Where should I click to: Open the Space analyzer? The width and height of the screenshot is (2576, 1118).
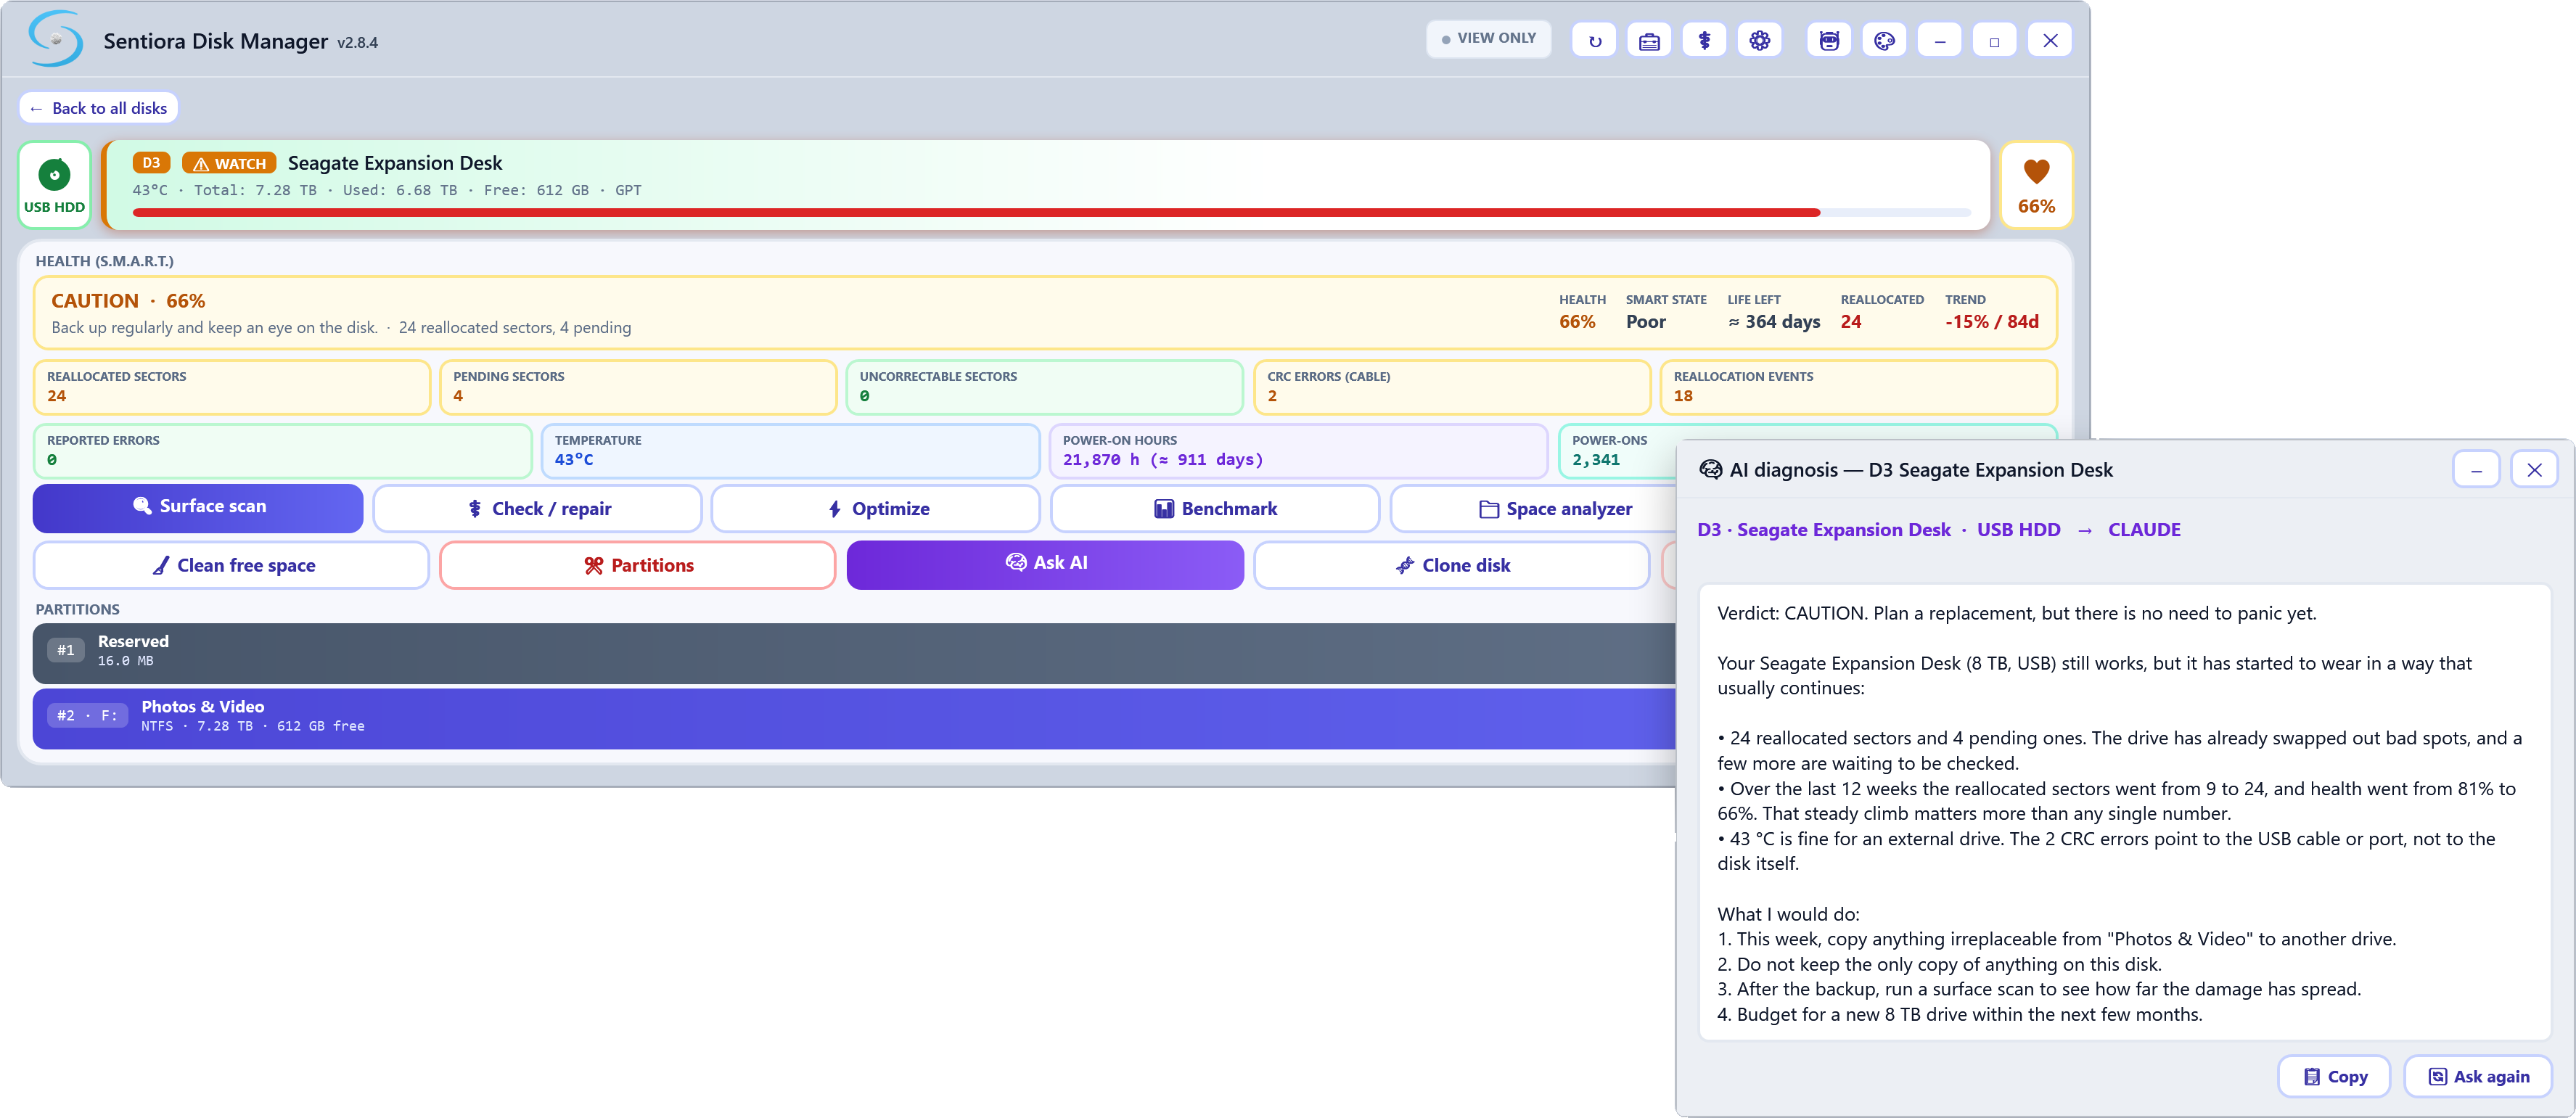click(1554, 508)
